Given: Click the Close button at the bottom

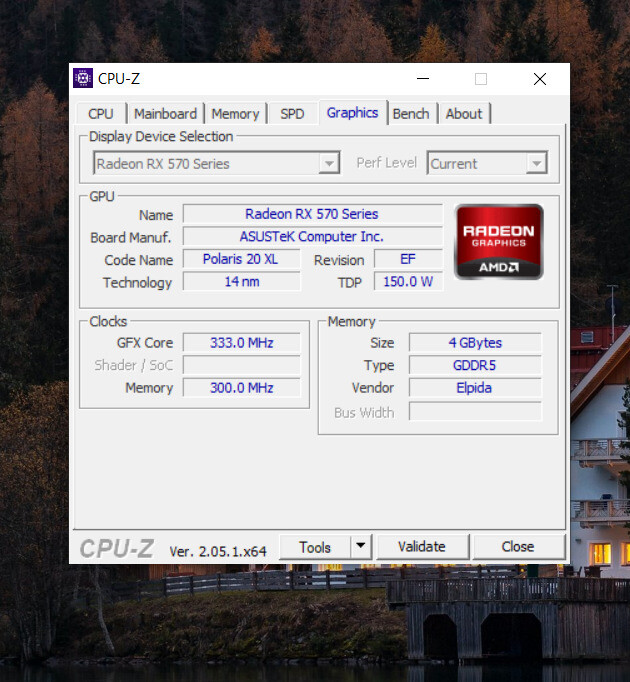Looking at the screenshot, I should tap(518, 546).
